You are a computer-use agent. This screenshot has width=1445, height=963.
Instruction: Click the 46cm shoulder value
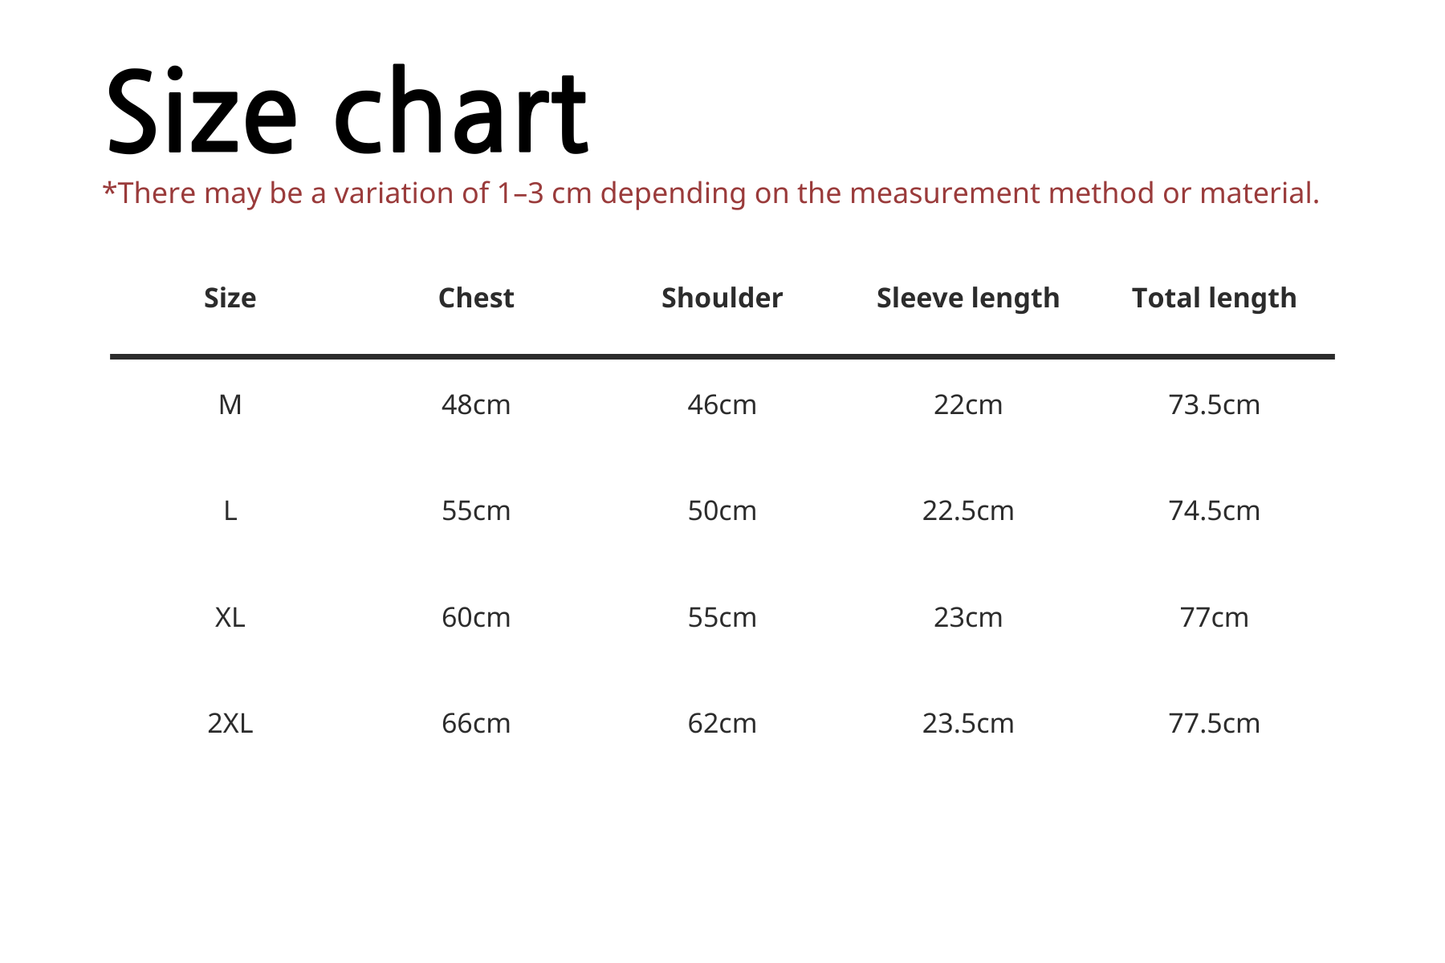pyautogui.click(x=722, y=405)
